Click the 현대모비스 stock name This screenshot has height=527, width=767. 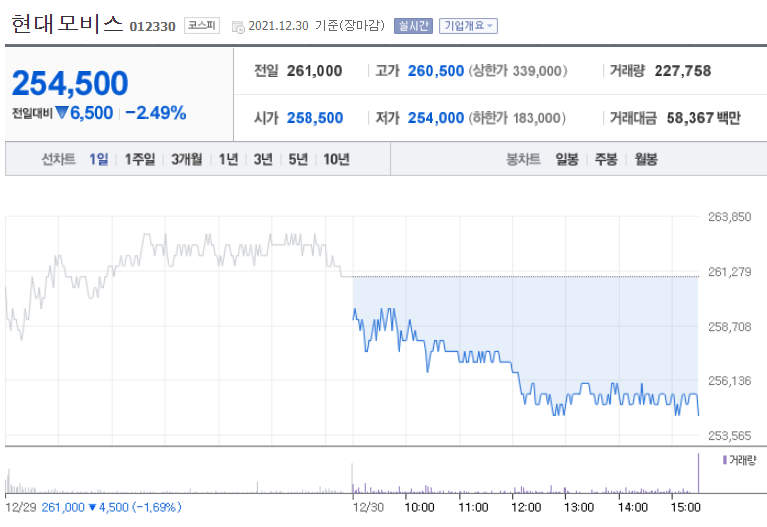67,24
